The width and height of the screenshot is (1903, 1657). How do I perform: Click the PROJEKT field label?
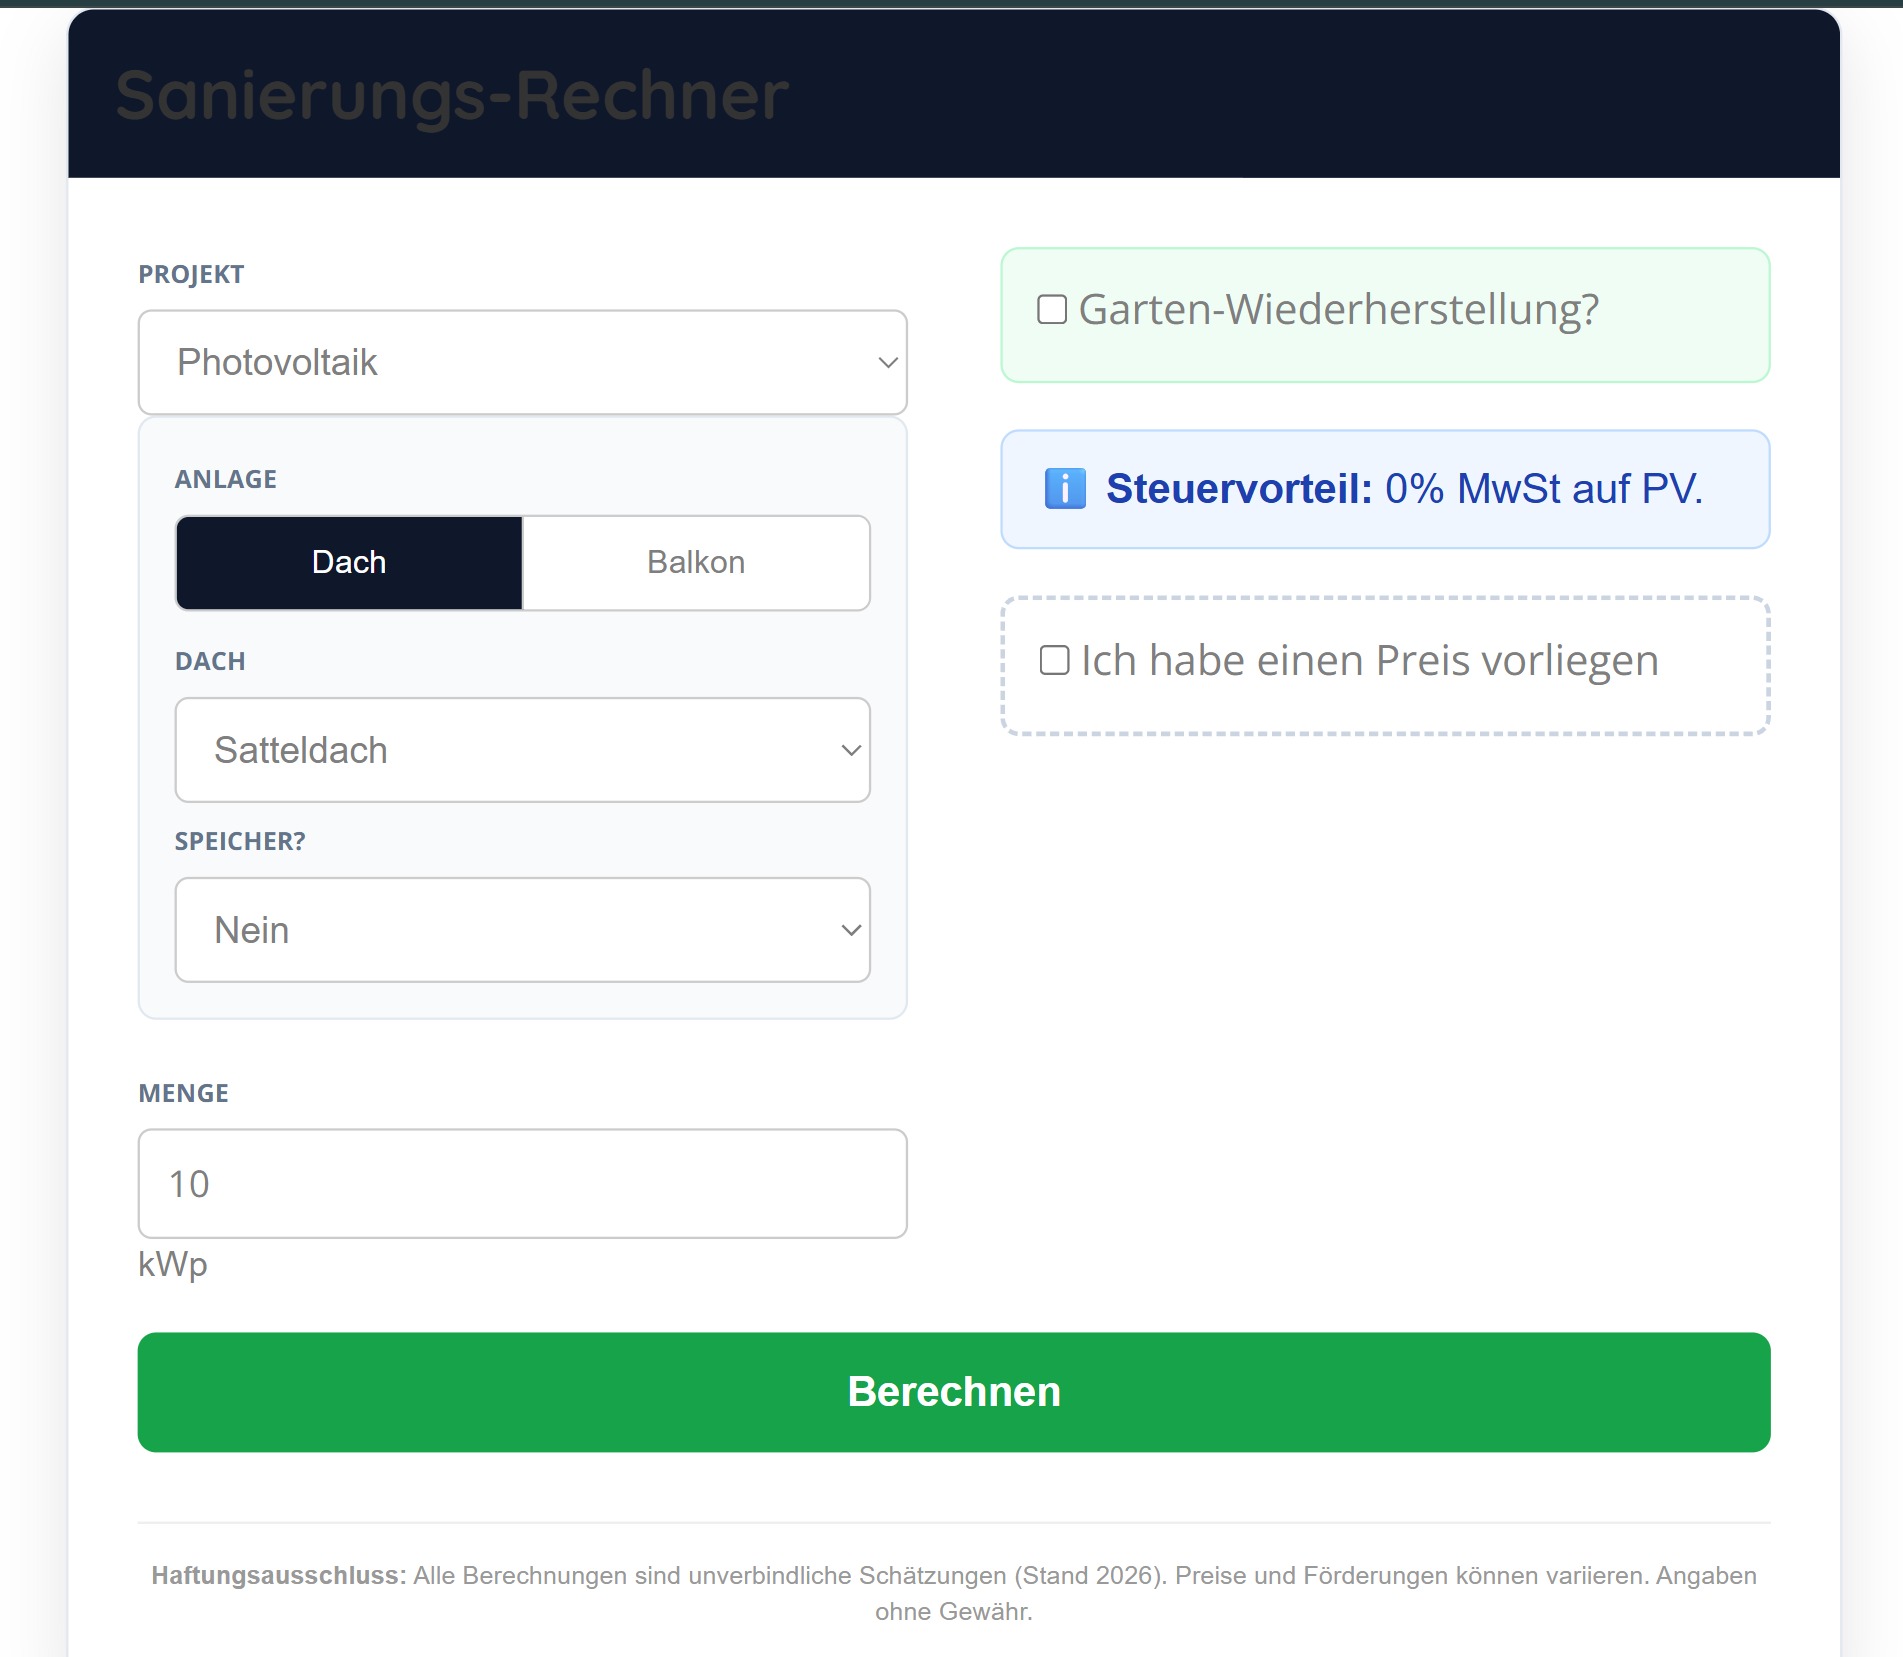[x=191, y=275]
